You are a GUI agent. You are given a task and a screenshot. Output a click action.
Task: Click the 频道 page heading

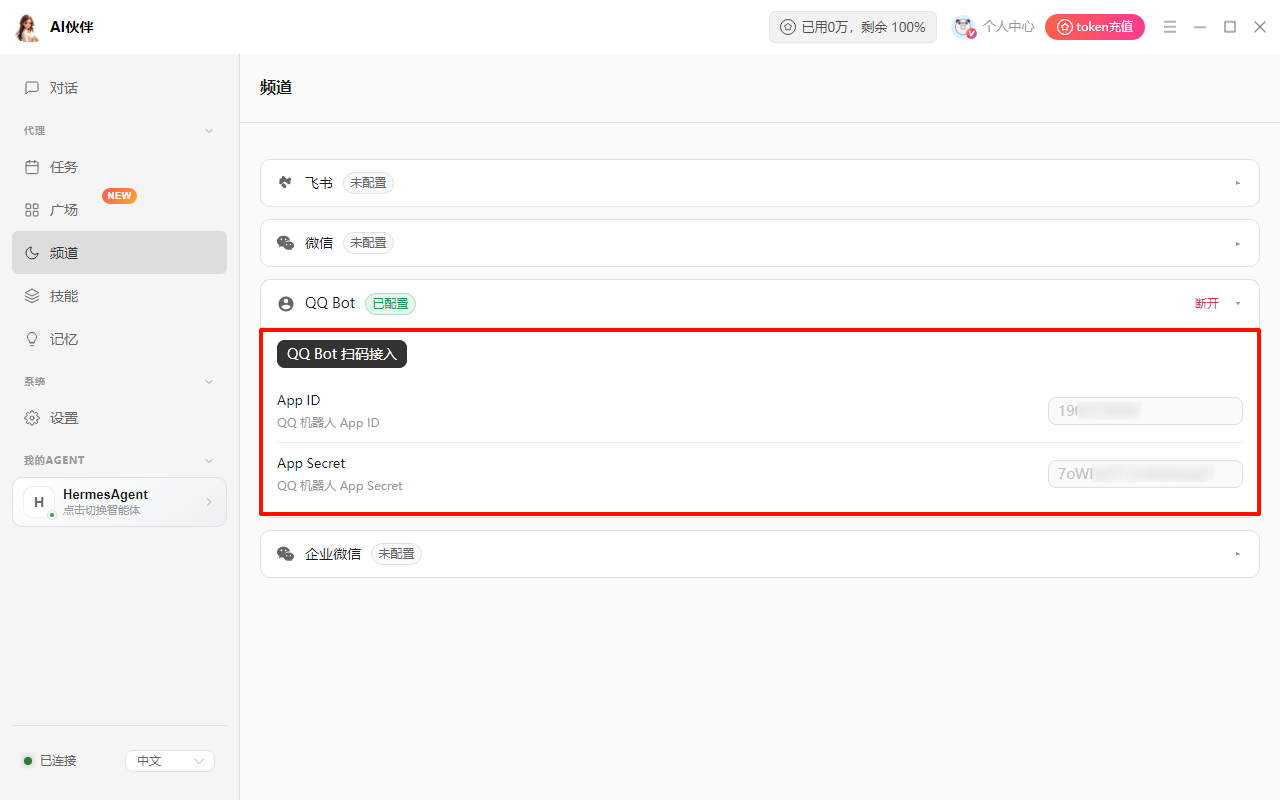[276, 87]
